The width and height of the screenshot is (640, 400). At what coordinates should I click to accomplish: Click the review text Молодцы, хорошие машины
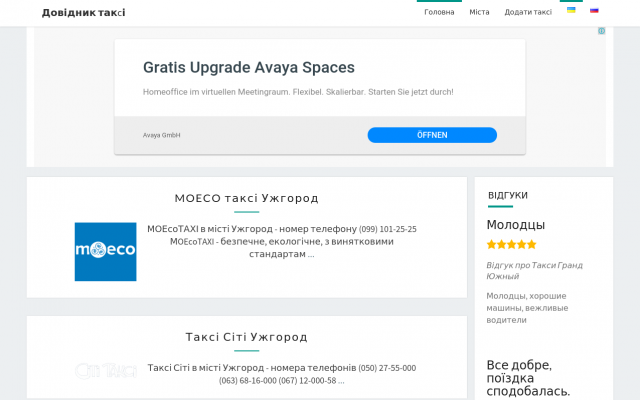(527, 308)
